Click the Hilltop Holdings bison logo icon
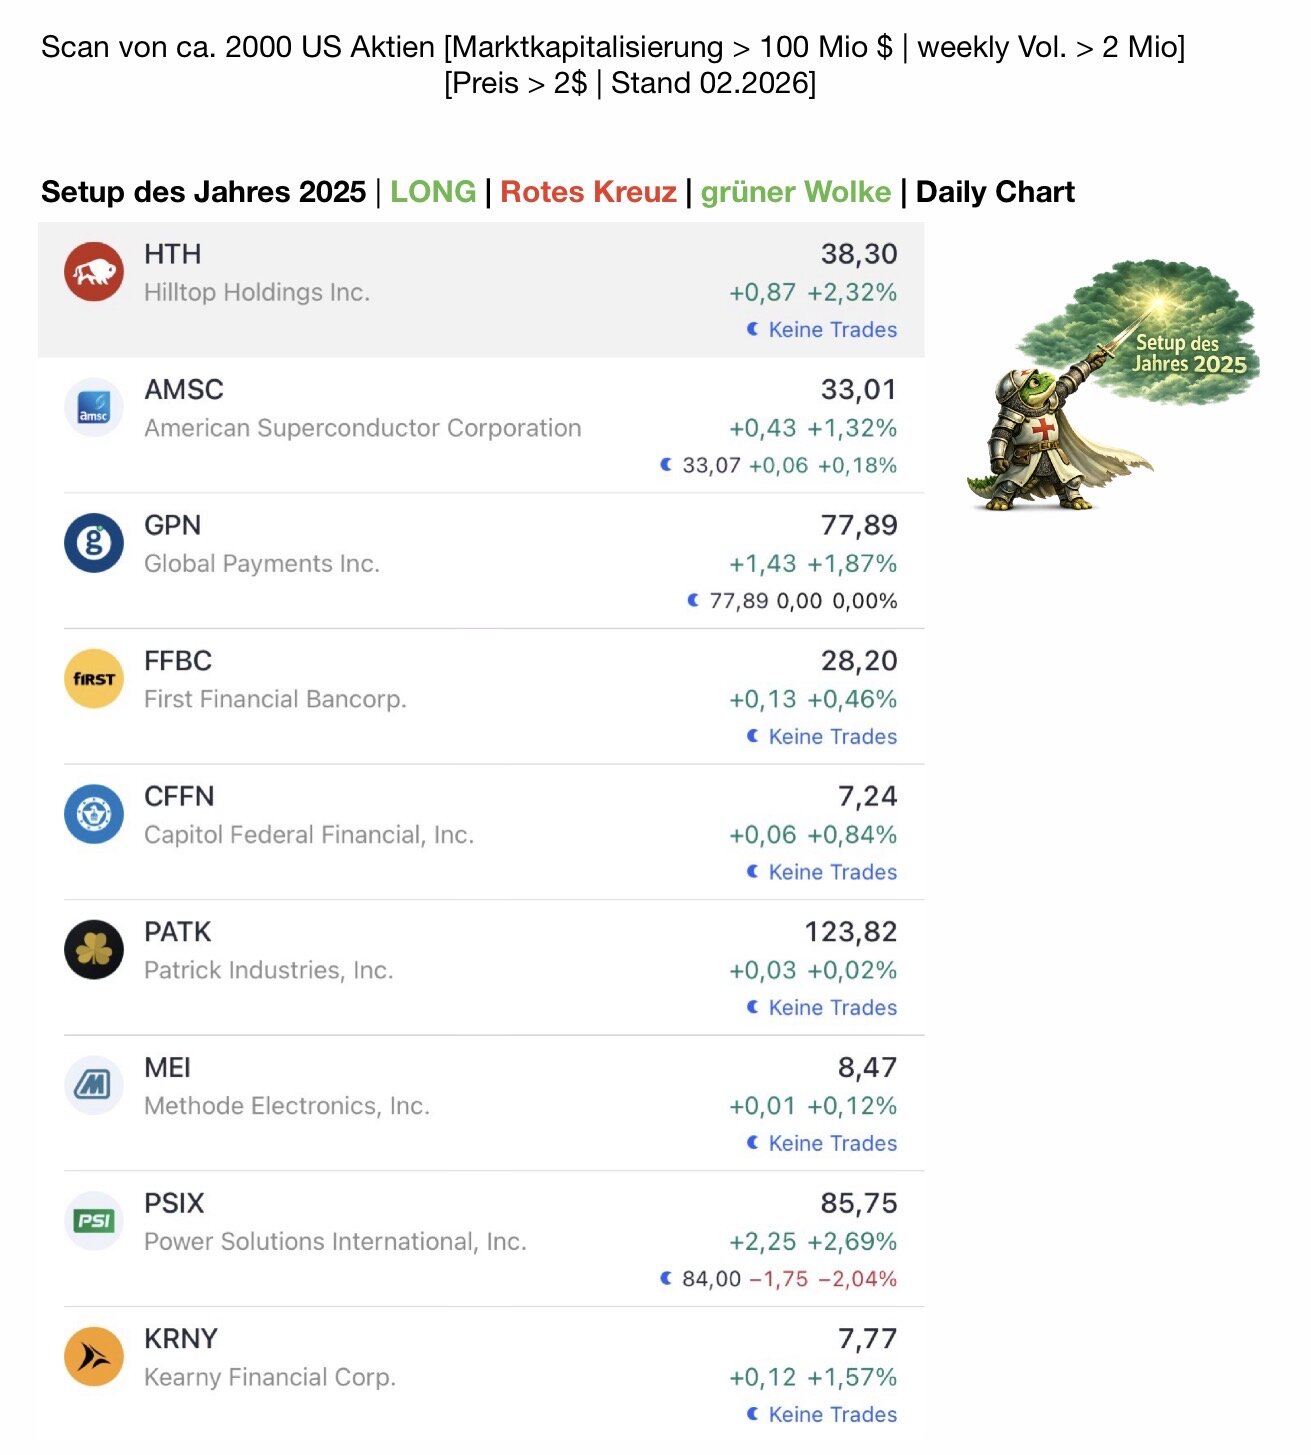This screenshot has width=1311, height=1455. pos(94,272)
